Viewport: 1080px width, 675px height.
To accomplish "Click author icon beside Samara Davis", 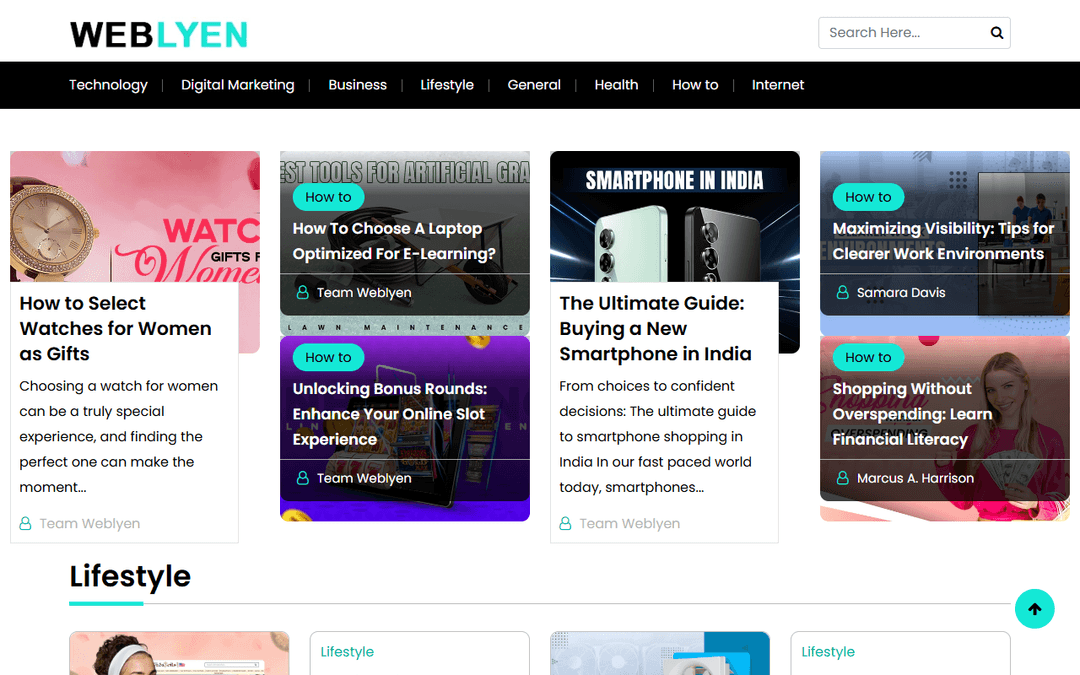I will pyautogui.click(x=842, y=292).
